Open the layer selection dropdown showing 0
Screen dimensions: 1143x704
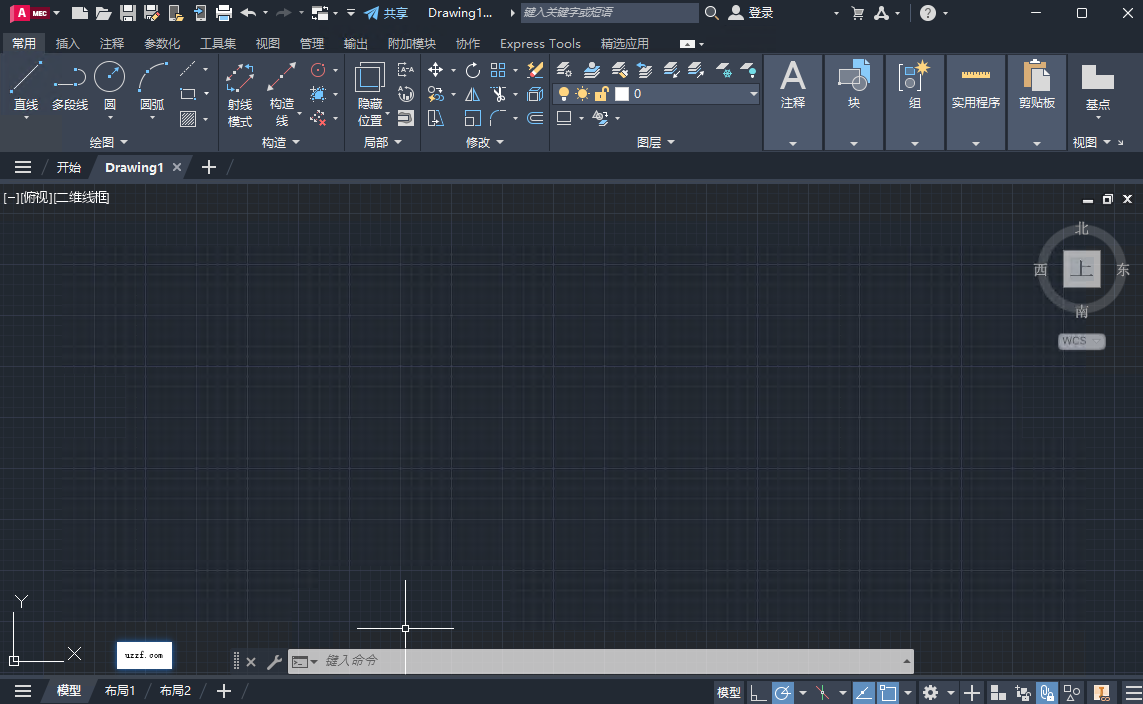click(x=753, y=93)
